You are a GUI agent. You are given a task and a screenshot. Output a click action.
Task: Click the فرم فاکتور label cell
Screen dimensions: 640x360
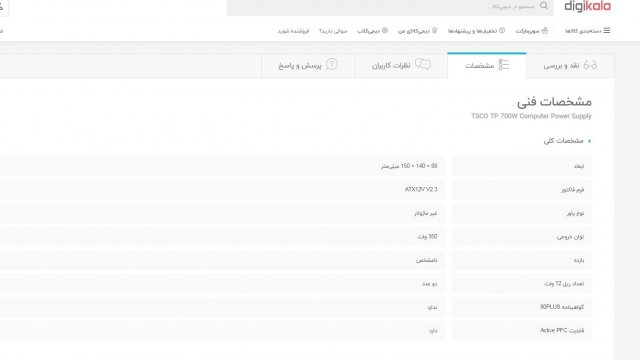point(522,190)
